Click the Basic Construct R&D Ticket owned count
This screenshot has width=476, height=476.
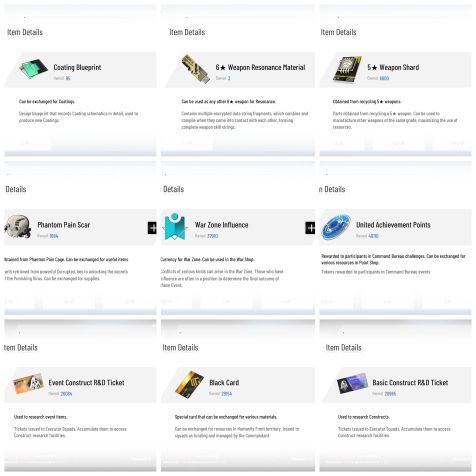point(390,394)
